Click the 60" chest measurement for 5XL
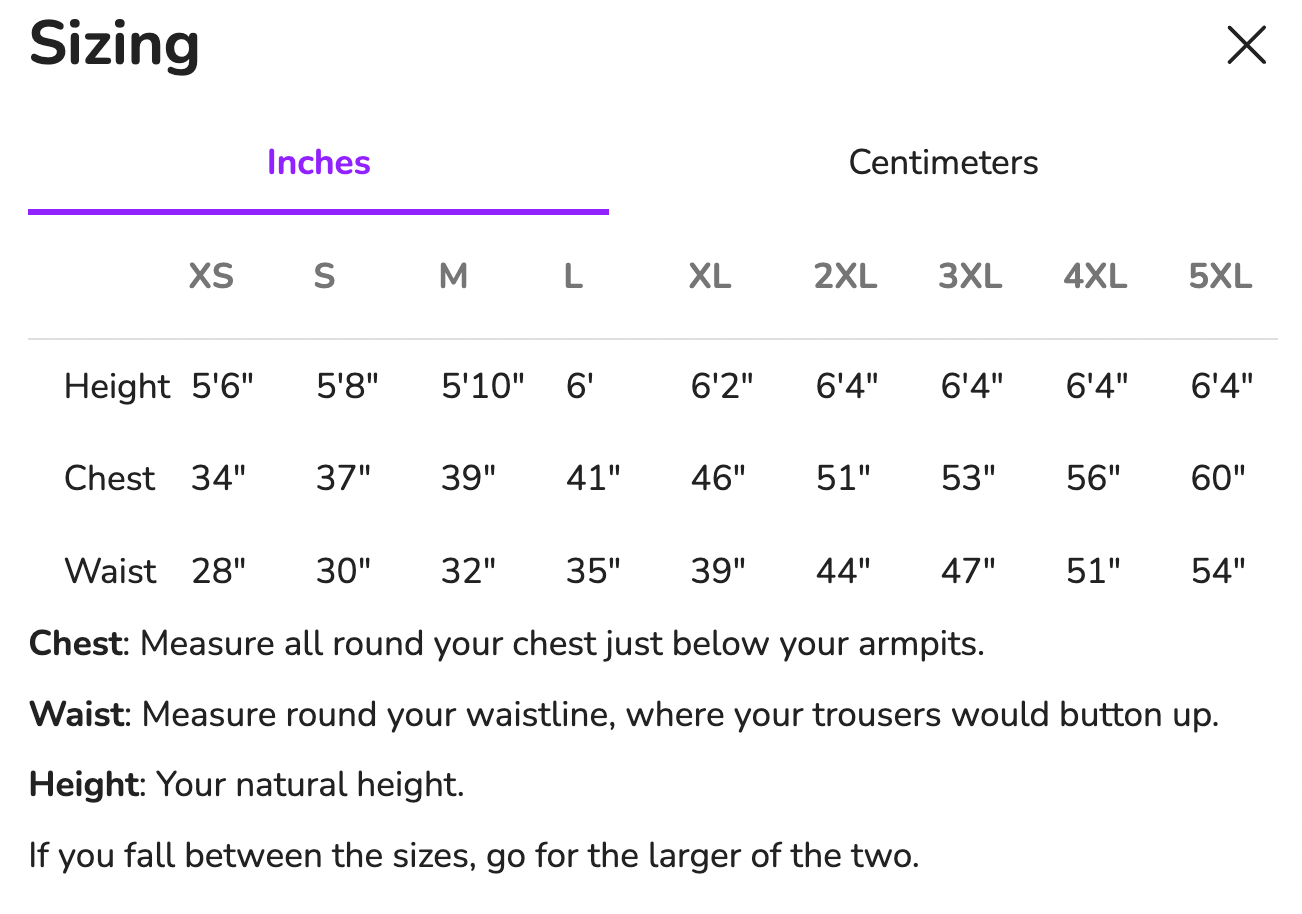This screenshot has height=914, width=1302. click(1218, 478)
